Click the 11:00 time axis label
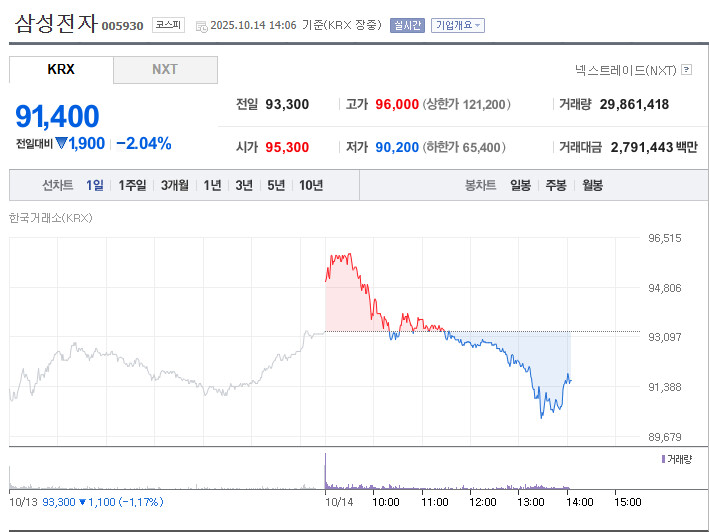 [435, 502]
